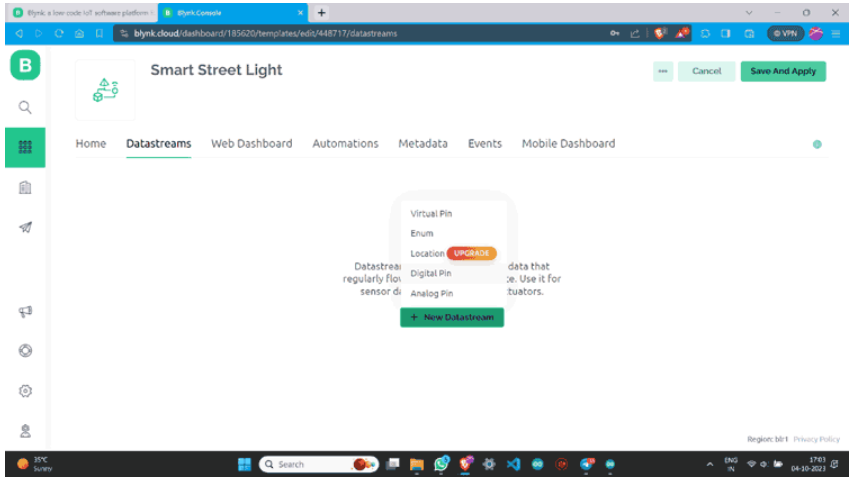Image resolution: width=852 pixels, height=481 pixels.
Task: Select Digital Pin from the datastream menu
Action: tap(430, 273)
